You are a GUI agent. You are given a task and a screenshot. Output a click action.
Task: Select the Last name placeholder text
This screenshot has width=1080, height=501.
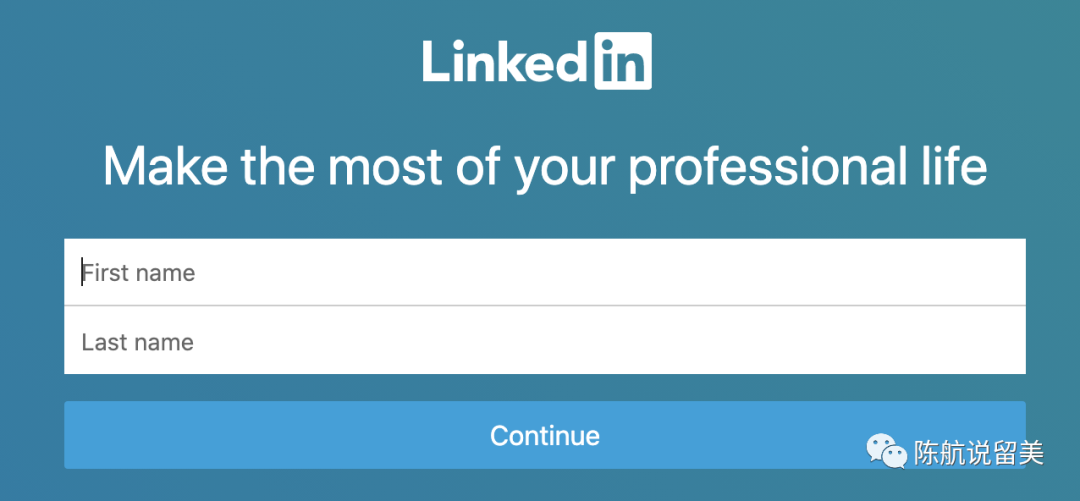pos(138,342)
